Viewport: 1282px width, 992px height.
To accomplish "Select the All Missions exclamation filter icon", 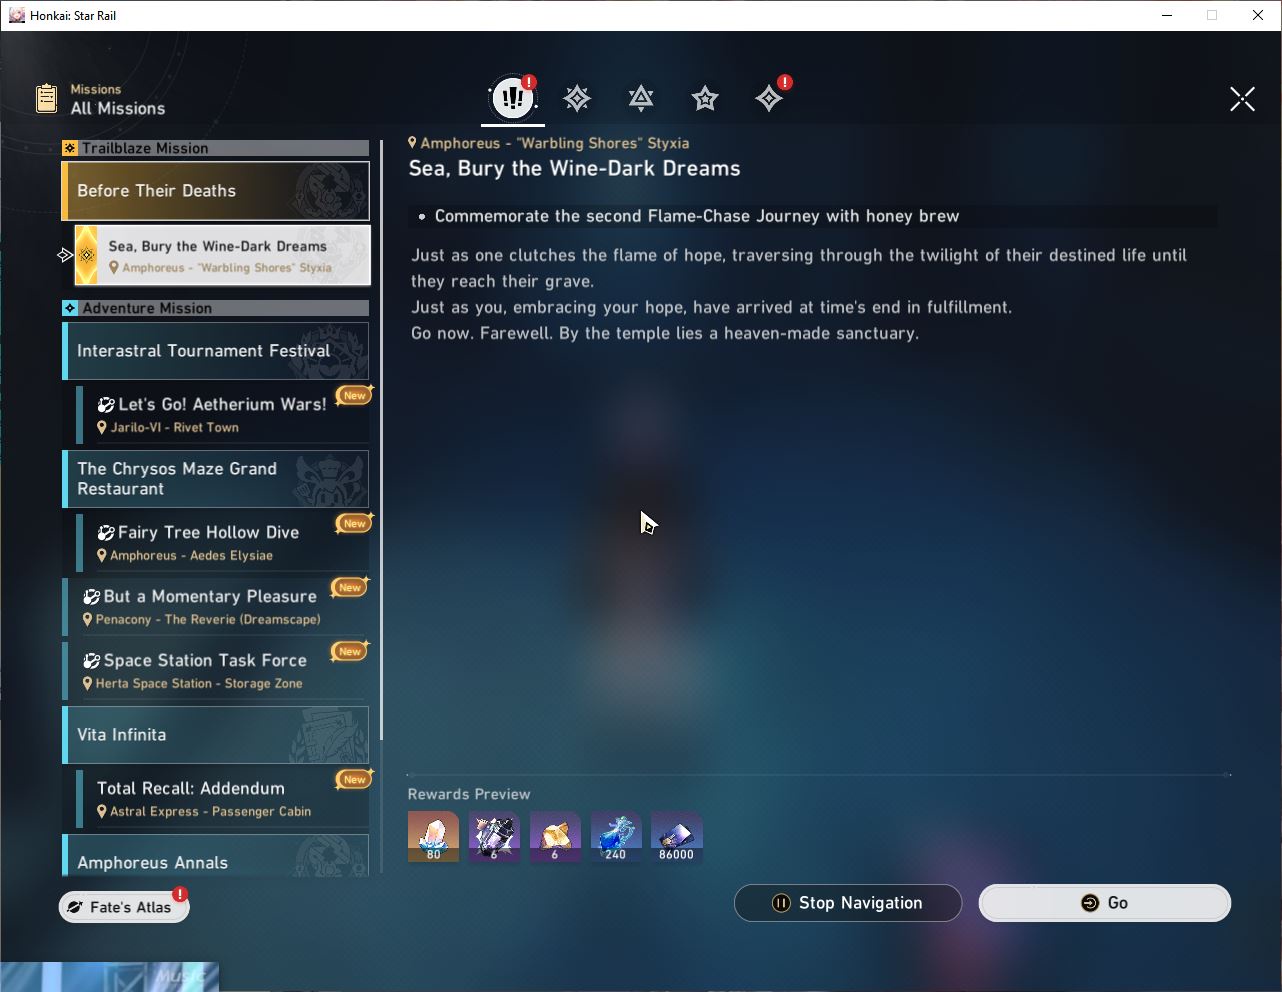I will click(513, 98).
